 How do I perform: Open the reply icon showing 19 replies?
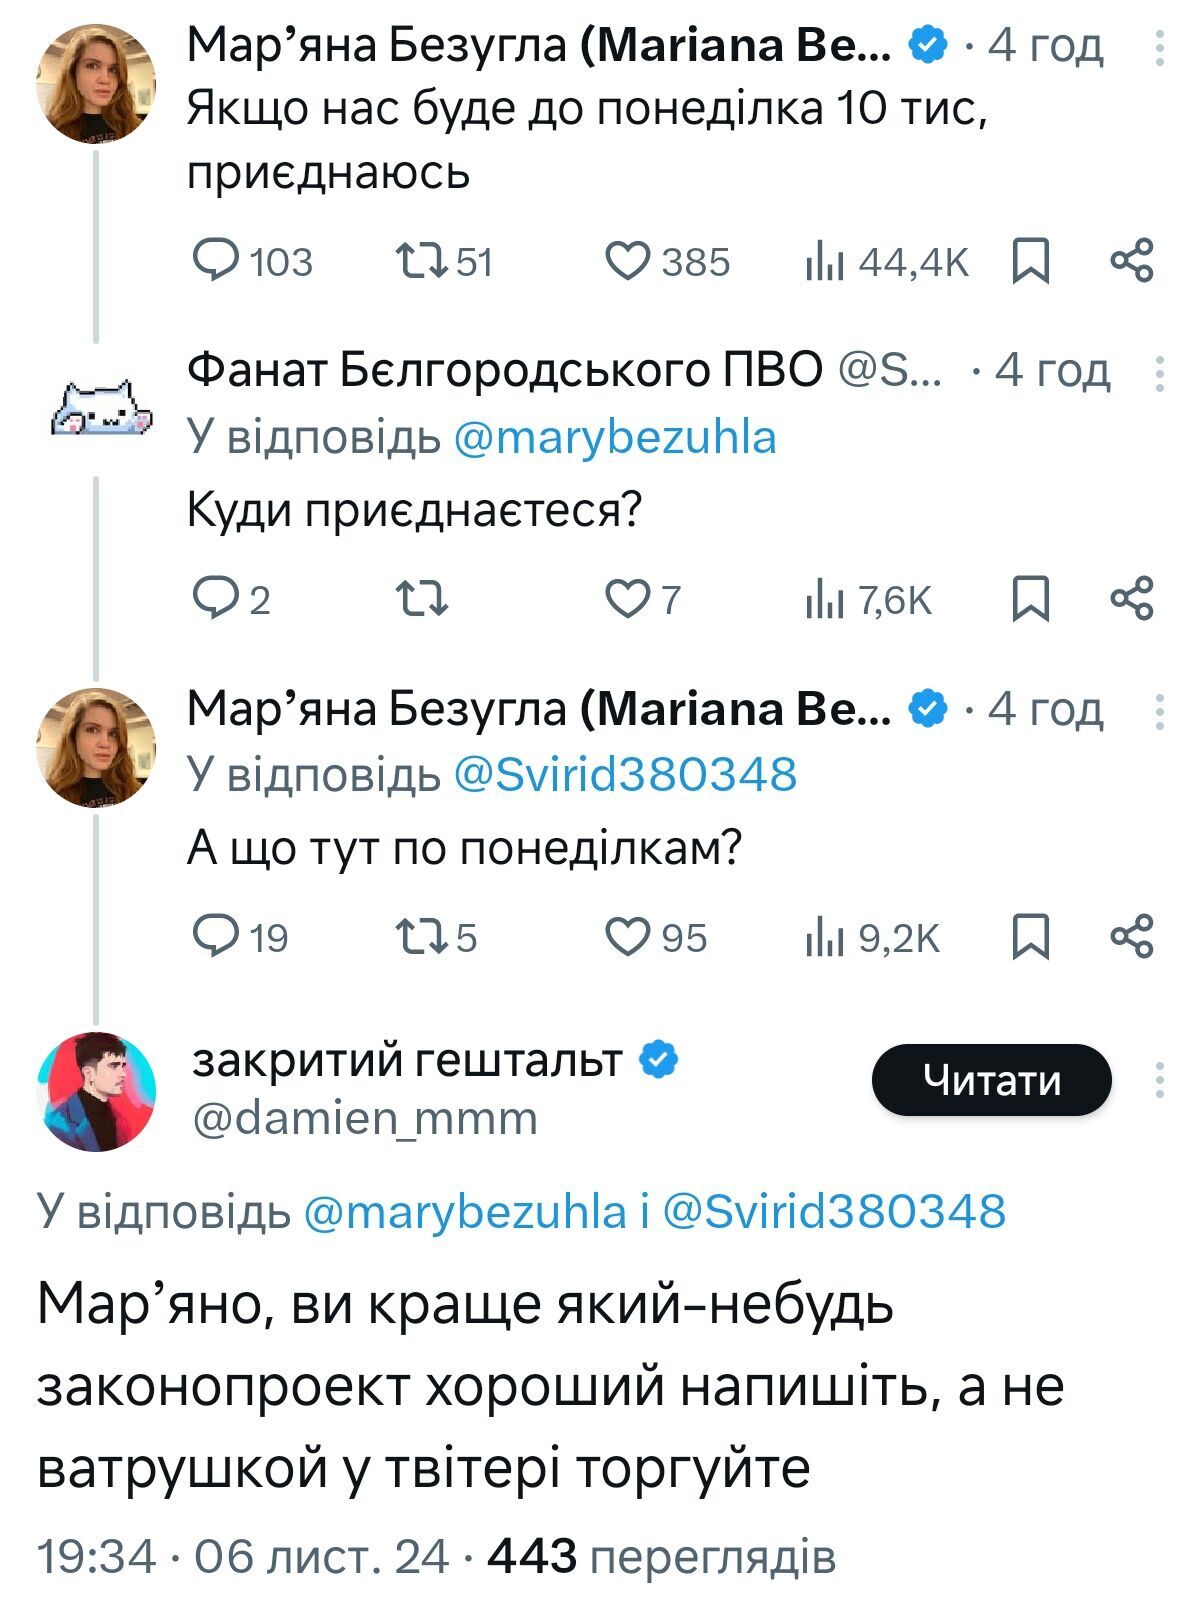pos(214,938)
